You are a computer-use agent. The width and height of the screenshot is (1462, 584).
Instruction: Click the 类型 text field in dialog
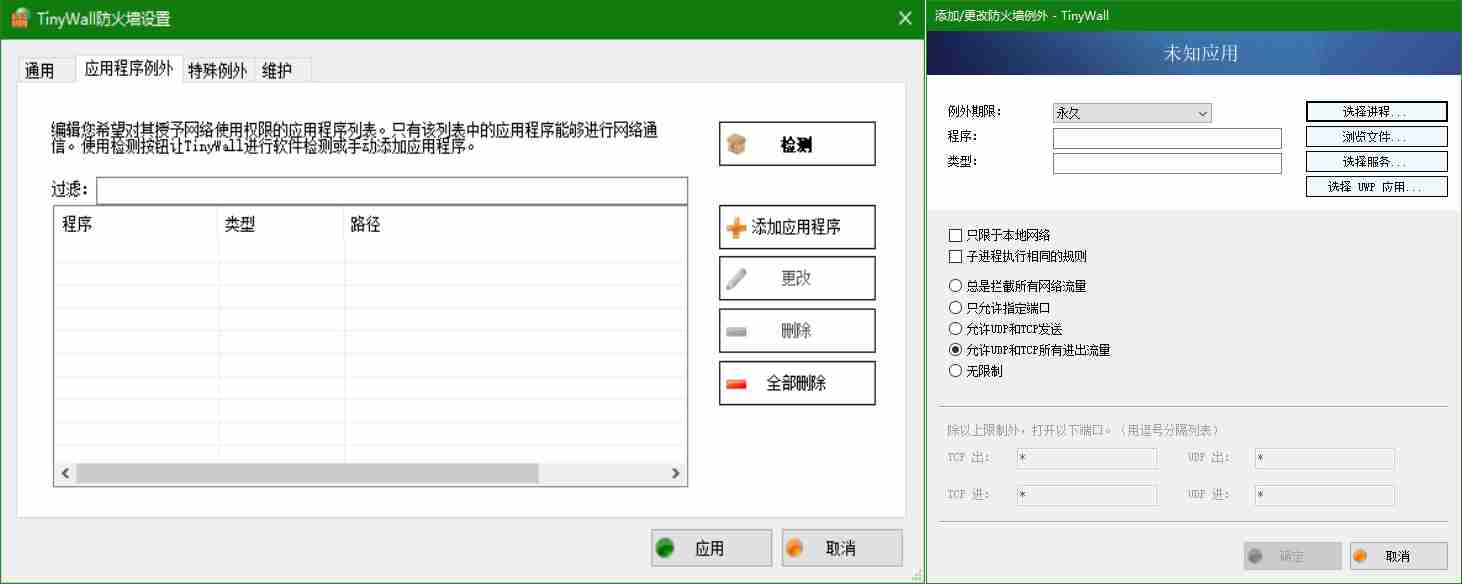1167,163
